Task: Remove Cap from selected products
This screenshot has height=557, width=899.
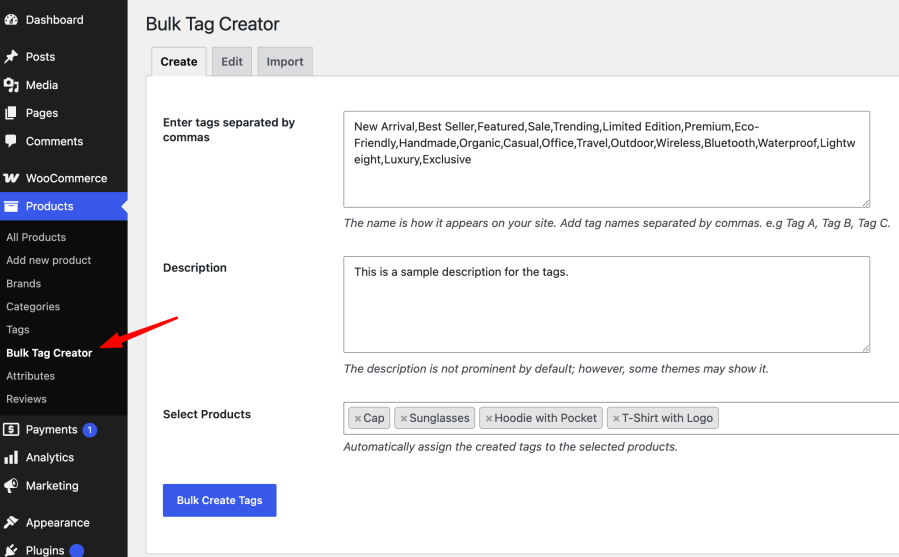Action: pos(358,419)
